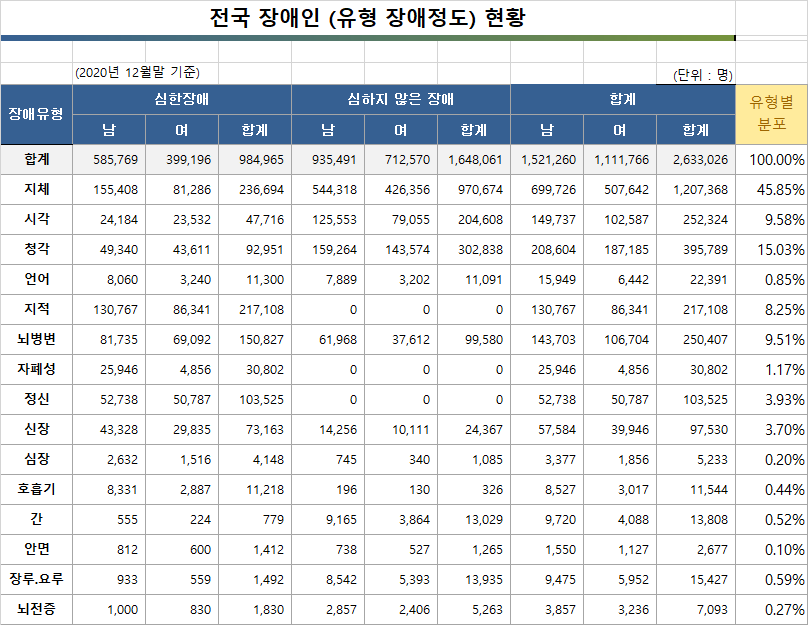Select the cell showing 8,542
808x625 pixels.
tap(328, 579)
